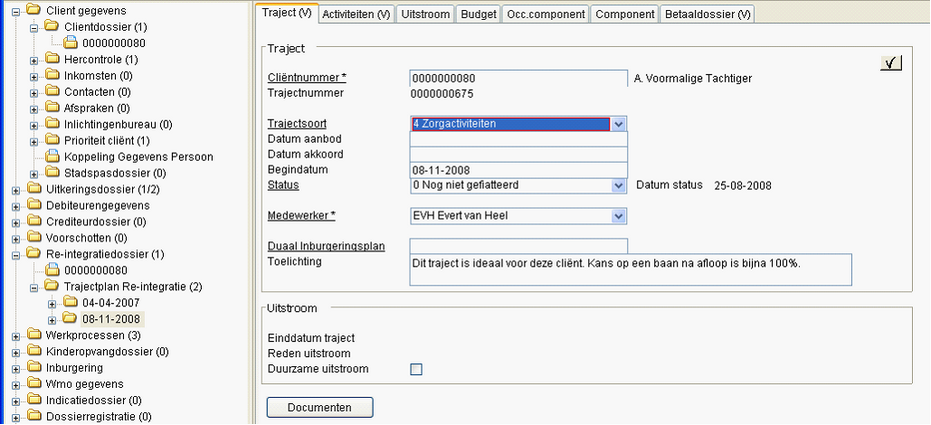Click the Afspraken folder icon

click(53, 107)
